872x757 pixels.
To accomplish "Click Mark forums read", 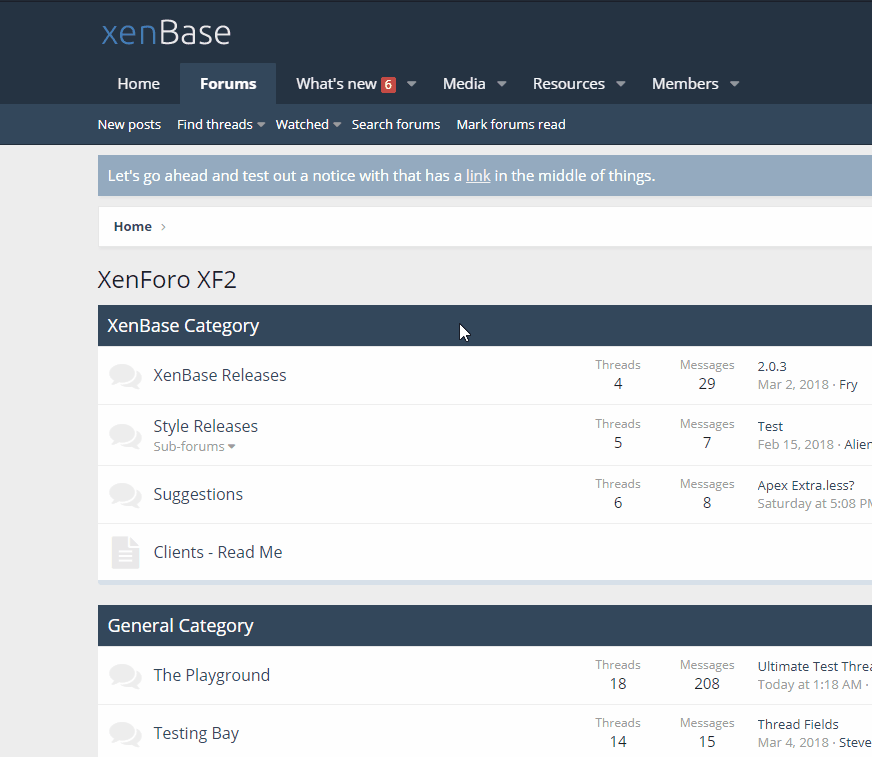I will pyautogui.click(x=511, y=125).
